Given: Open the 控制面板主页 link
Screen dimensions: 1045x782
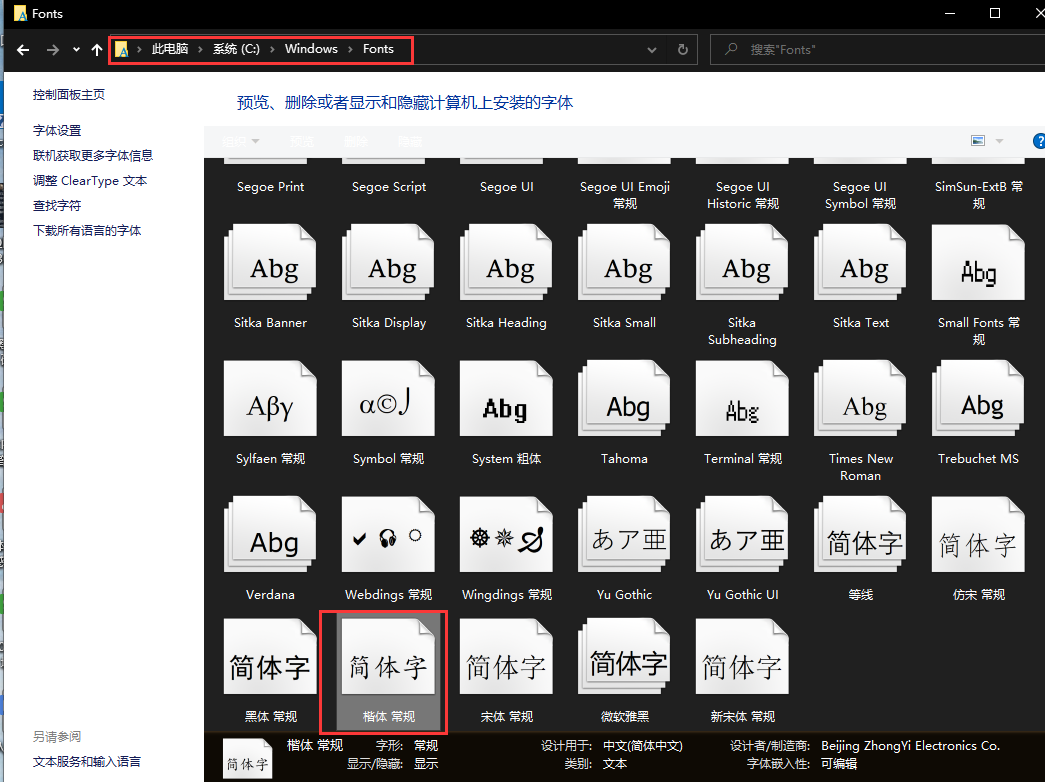Looking at the screenshot, I should click(69, 95).
